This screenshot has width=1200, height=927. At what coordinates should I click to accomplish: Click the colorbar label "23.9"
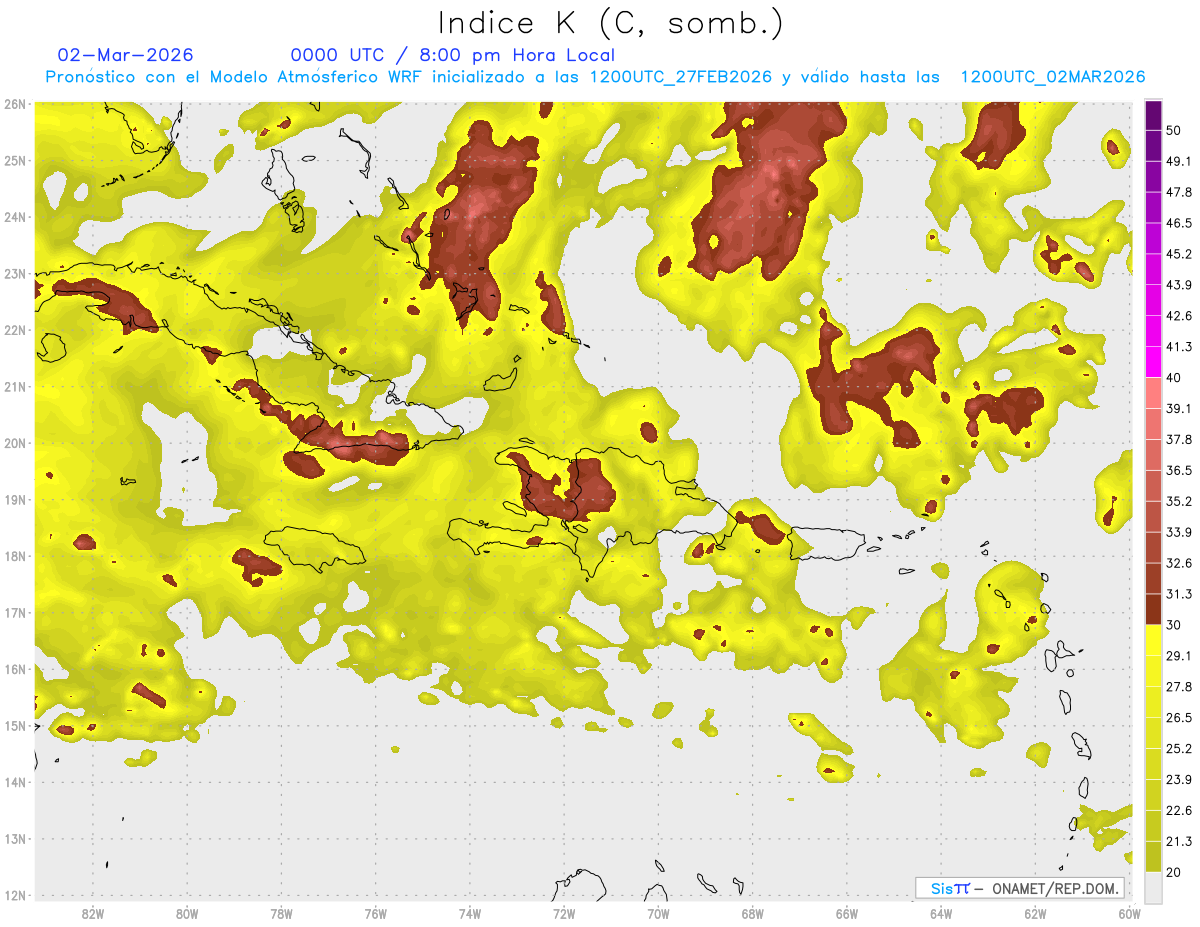[1179, 779]
